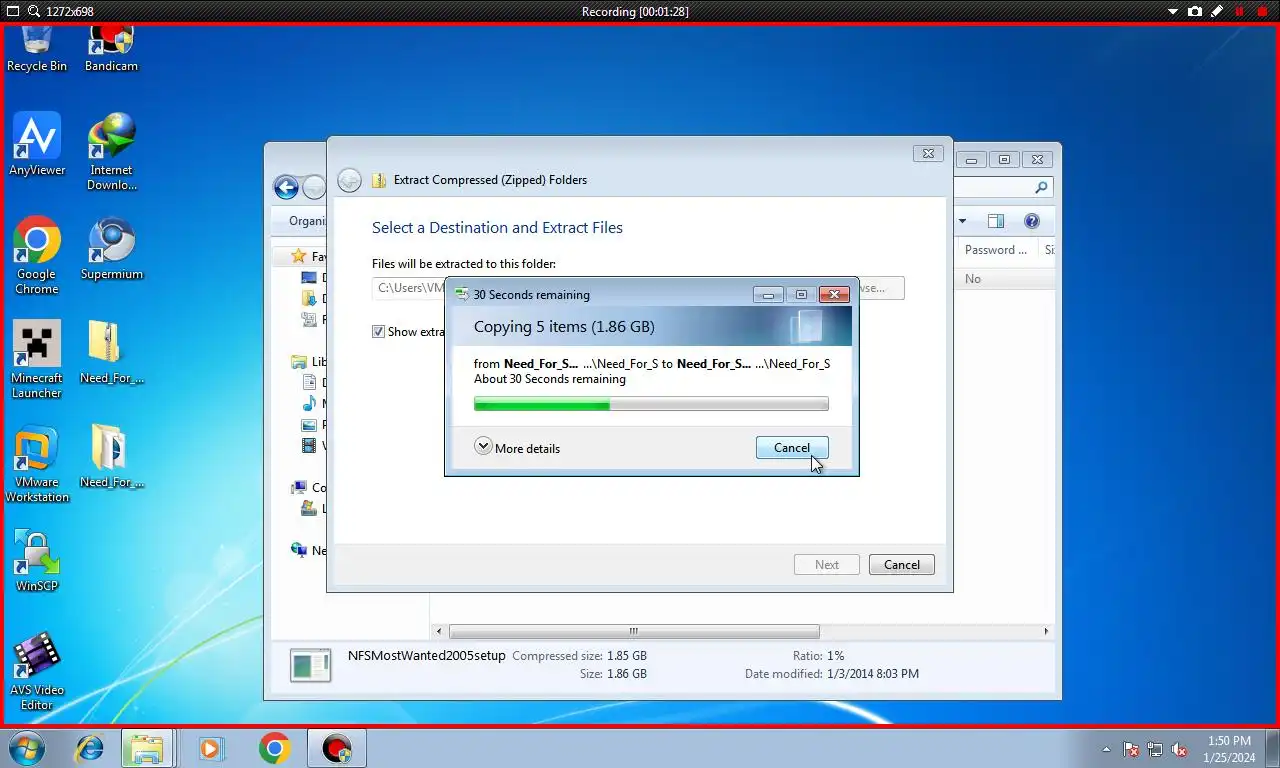Click the 'No' cell under Password column

[973, 279]
